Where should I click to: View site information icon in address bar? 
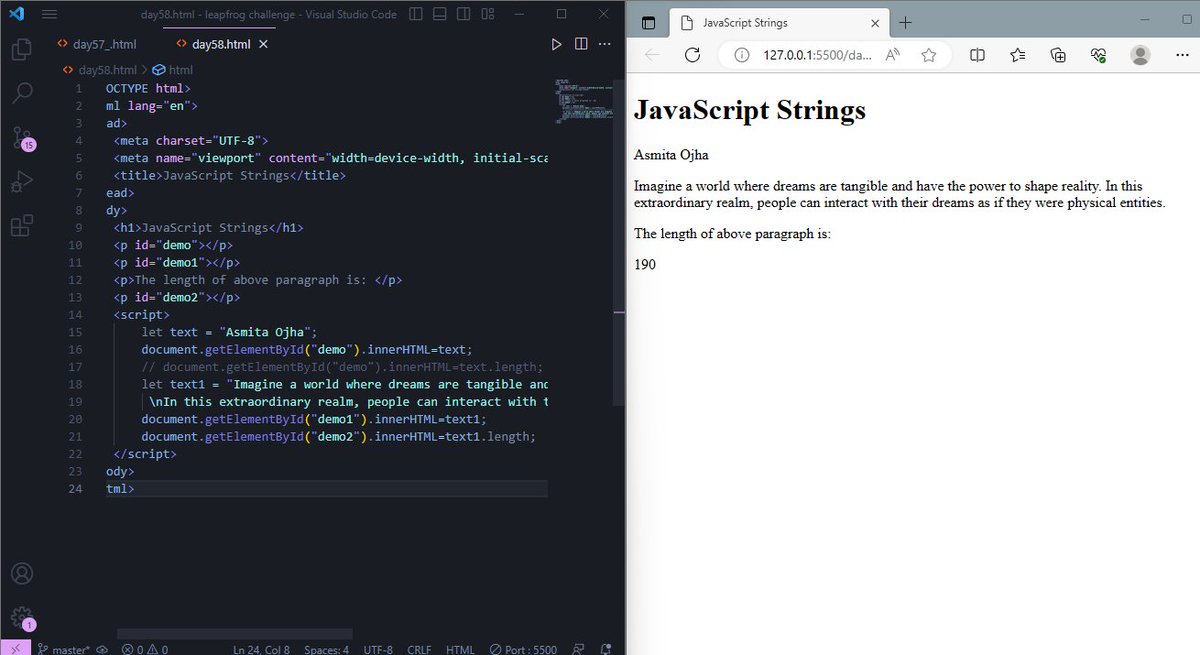point(741,55)
